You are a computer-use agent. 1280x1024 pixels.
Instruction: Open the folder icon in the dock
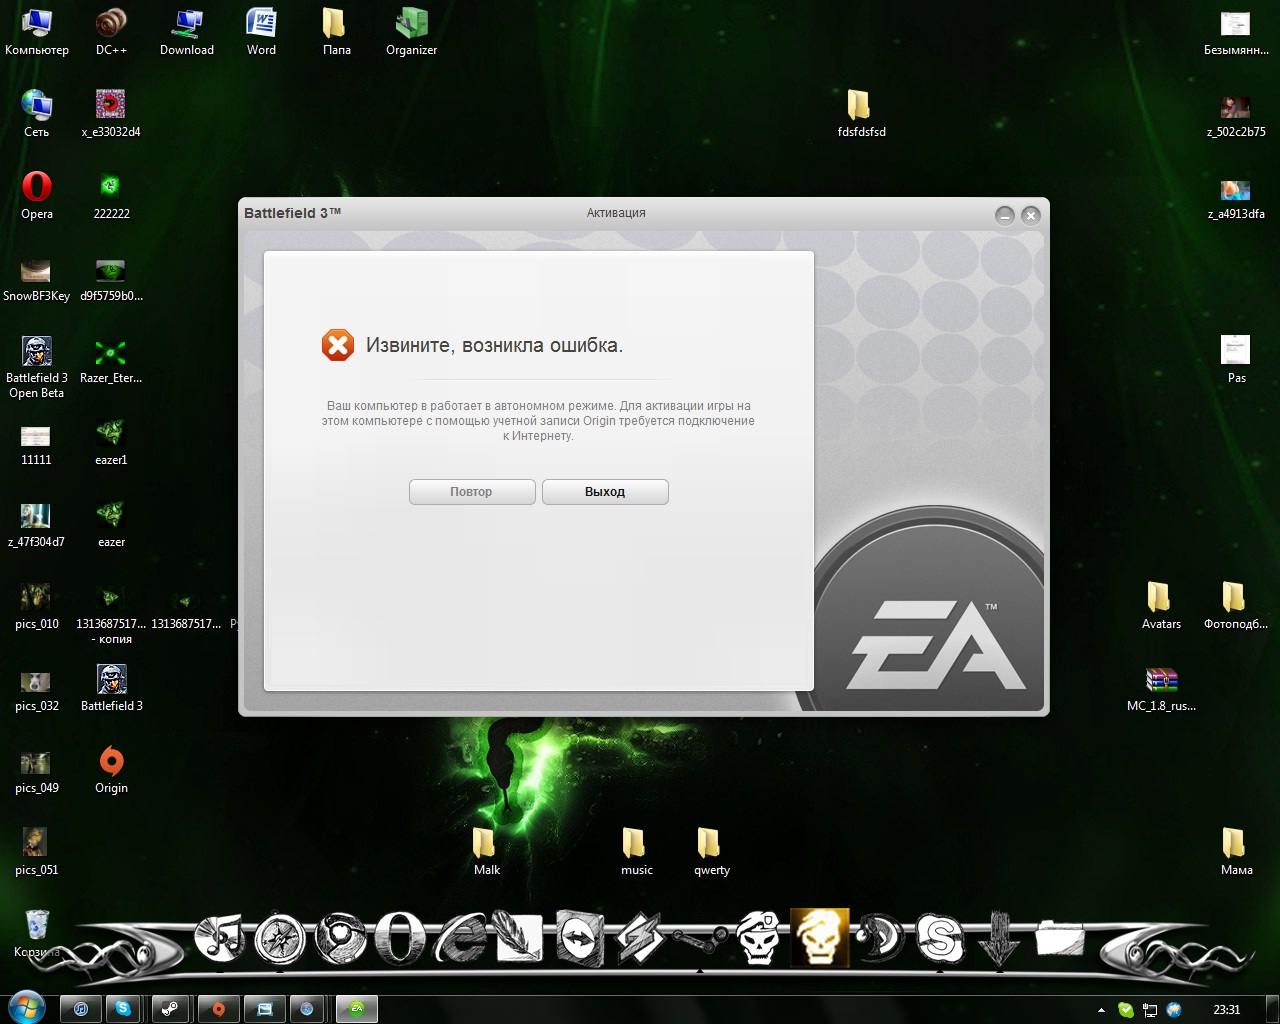coord(1060,940)
